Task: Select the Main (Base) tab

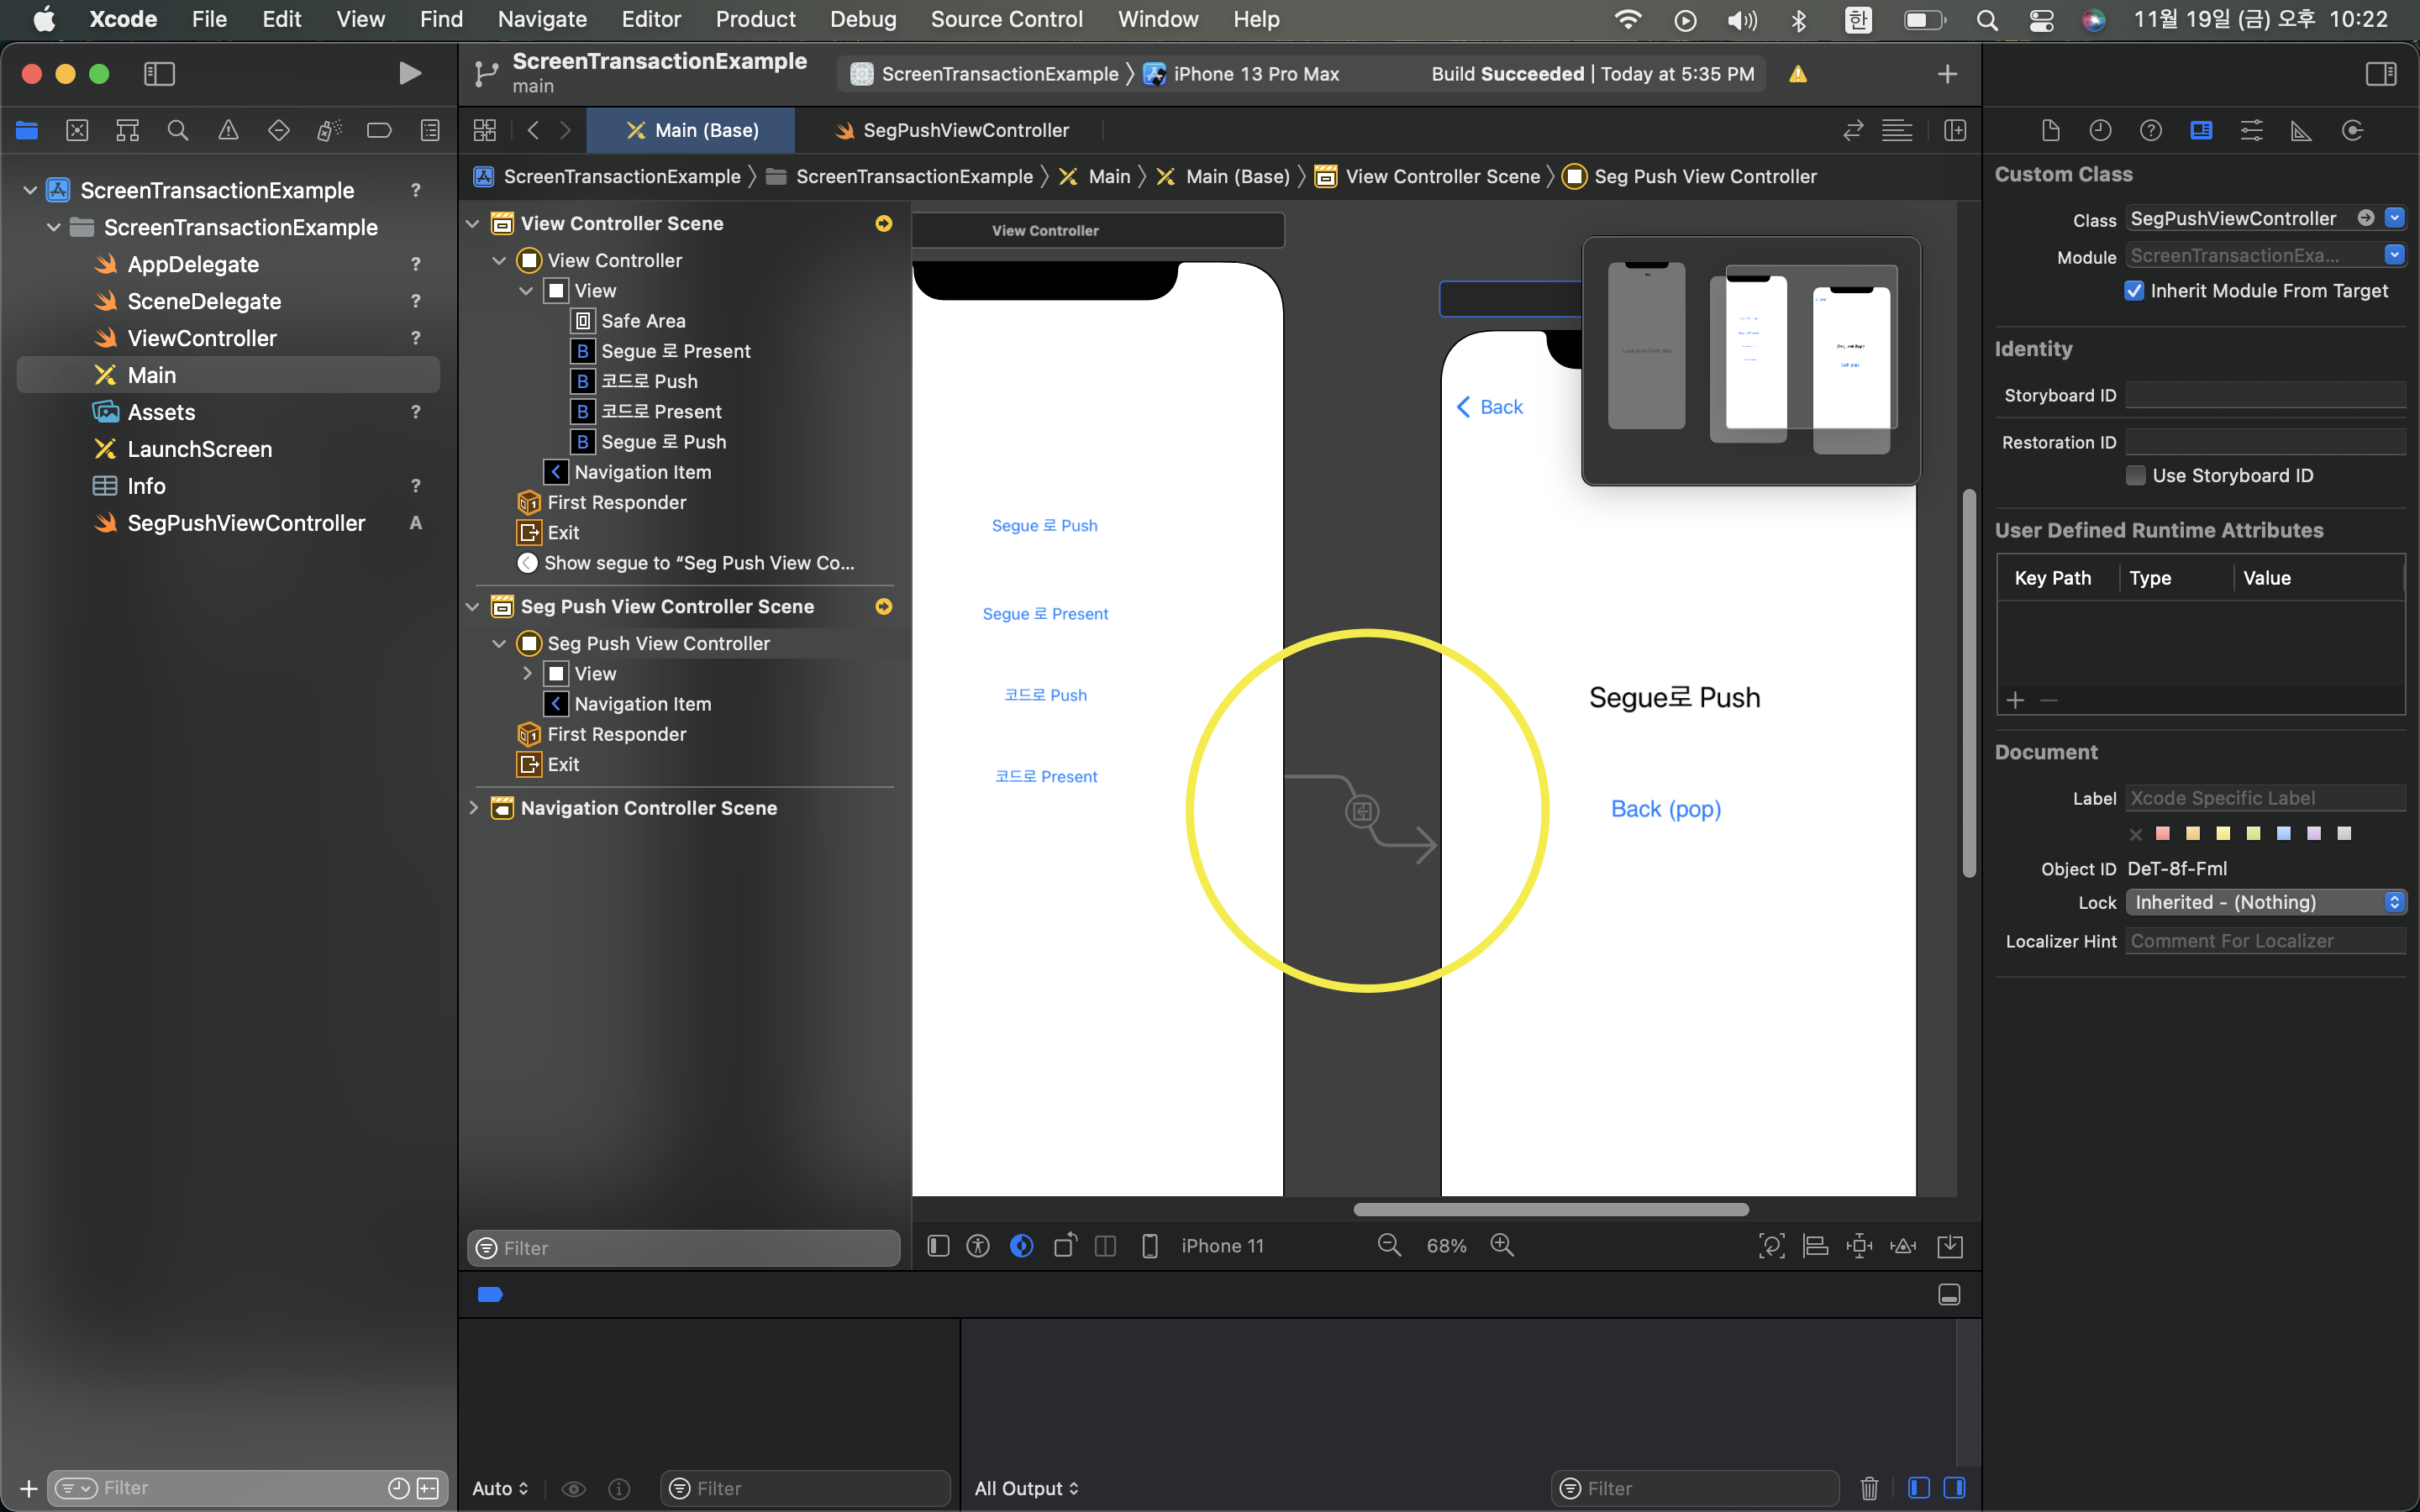Action: [691, 130]
